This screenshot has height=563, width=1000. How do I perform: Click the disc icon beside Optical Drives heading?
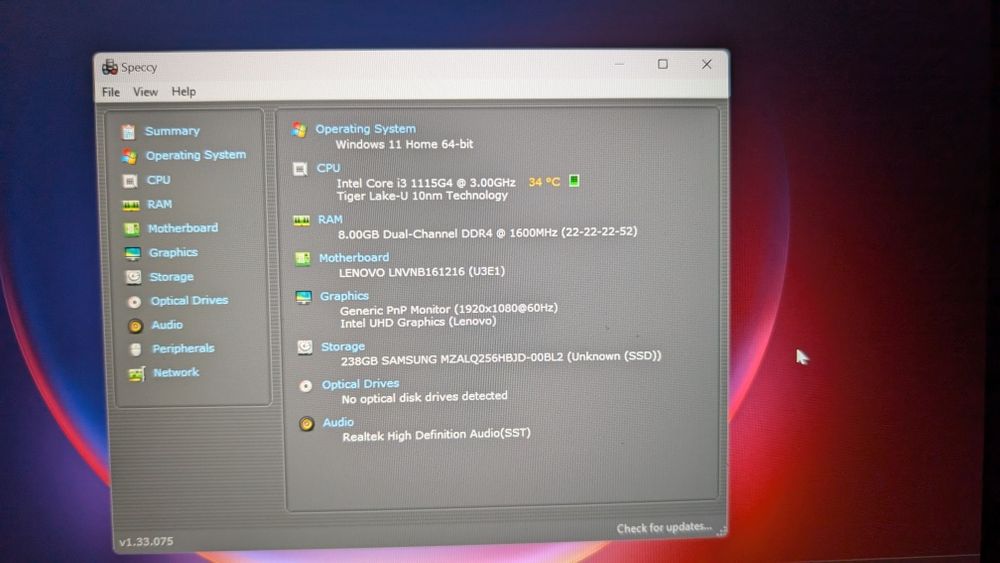306,386
